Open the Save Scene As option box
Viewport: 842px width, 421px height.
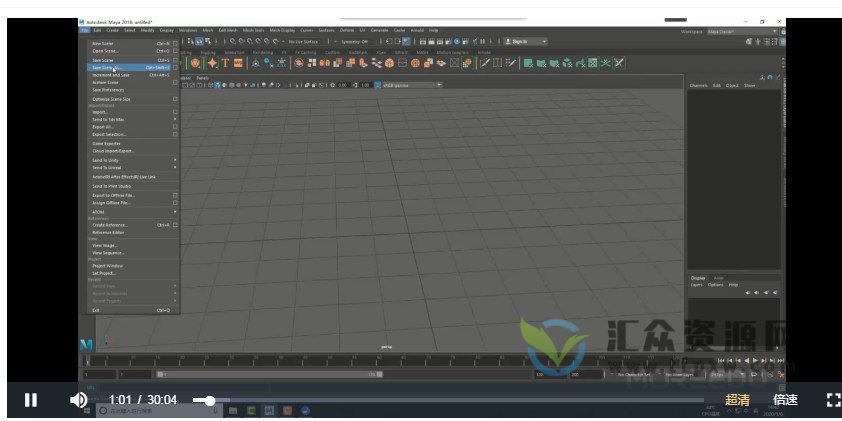point(175,68)
